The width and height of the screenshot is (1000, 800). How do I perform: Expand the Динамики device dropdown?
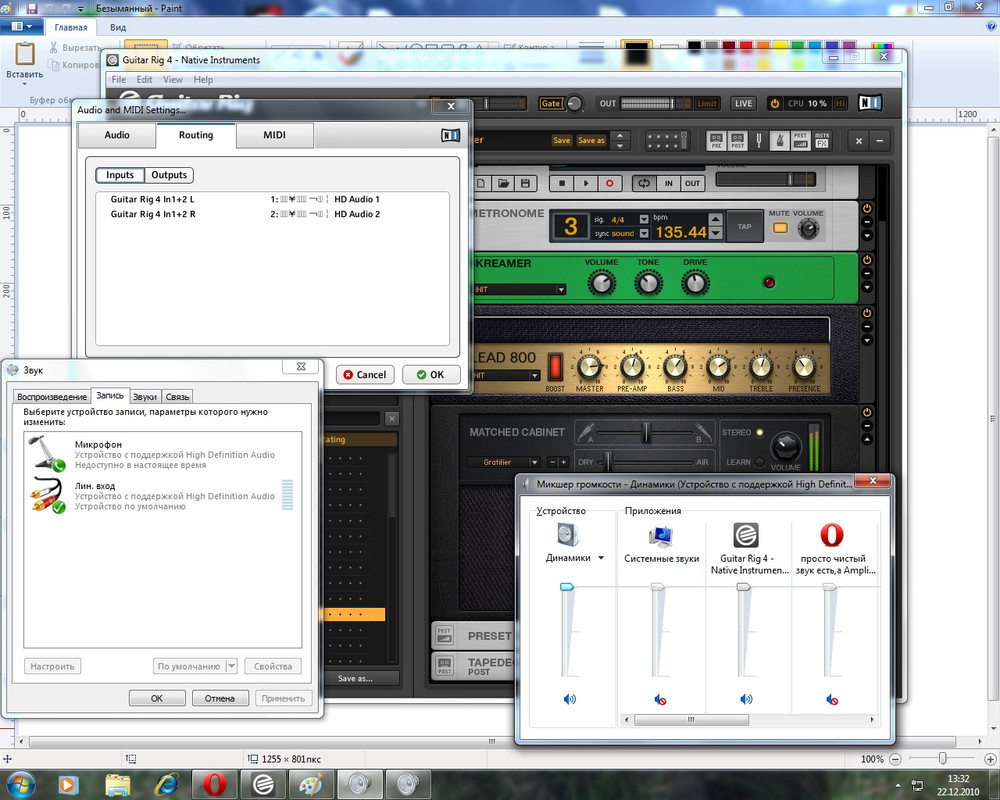(x=601, y=558)
